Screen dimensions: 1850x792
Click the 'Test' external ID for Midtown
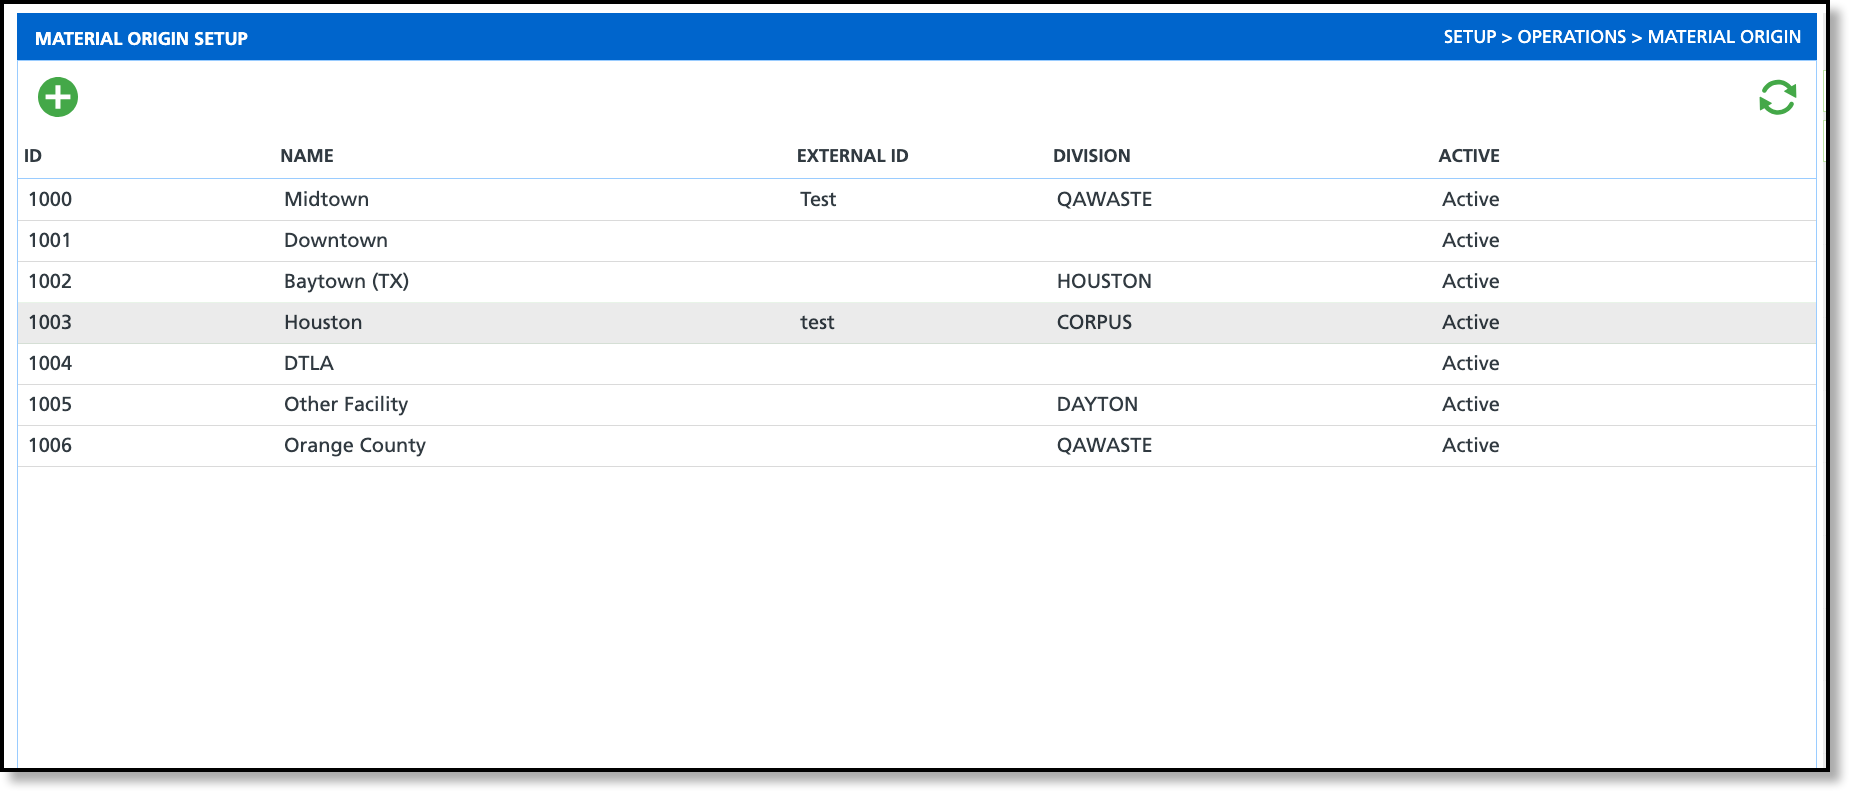[818, 199]
